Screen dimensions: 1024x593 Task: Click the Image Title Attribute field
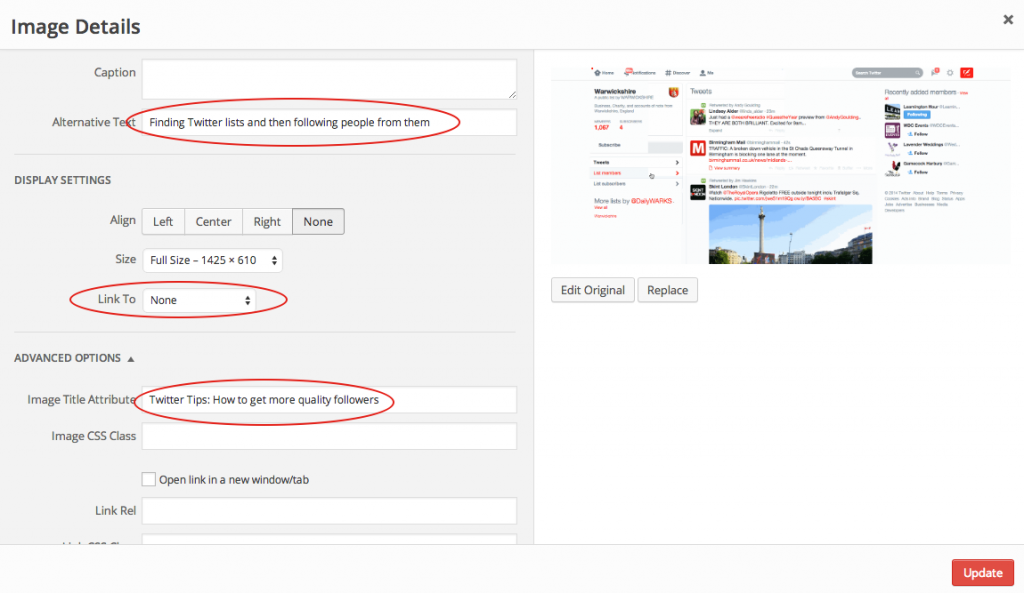click(329, 400)
